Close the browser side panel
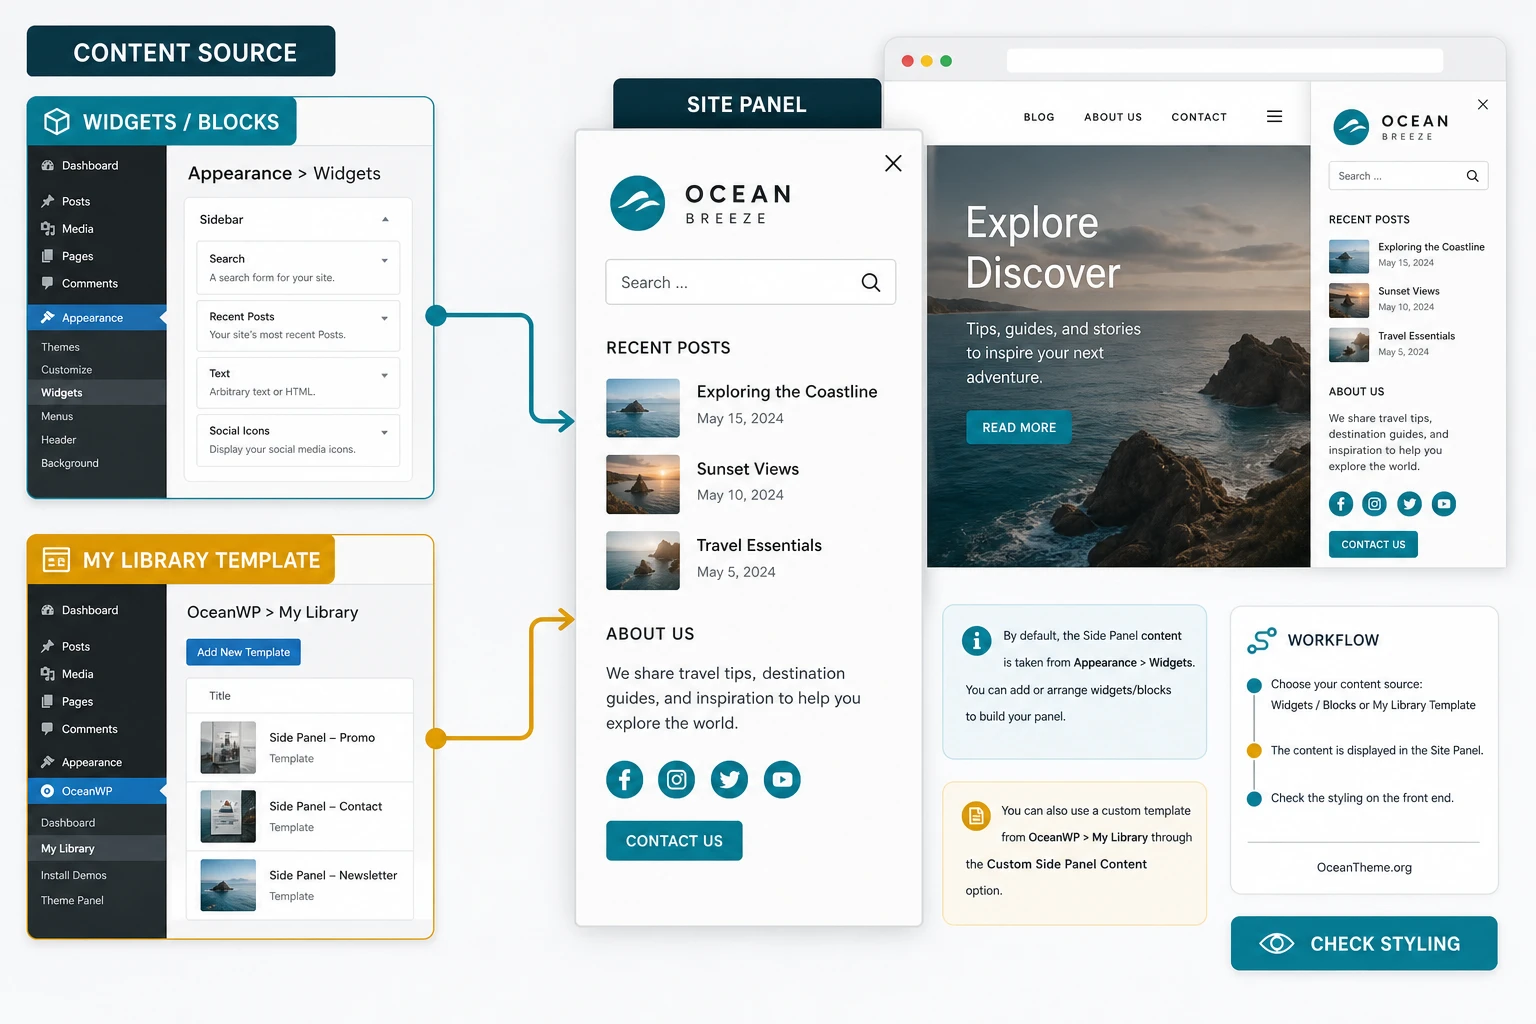 point(1483,104)
